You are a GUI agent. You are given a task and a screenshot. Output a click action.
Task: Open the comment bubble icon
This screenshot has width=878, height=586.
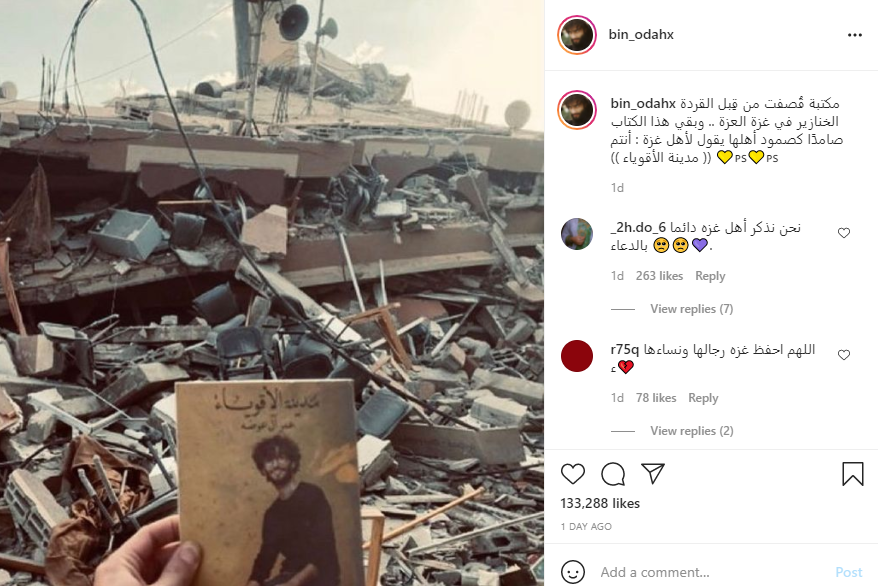tap(613, 474)
